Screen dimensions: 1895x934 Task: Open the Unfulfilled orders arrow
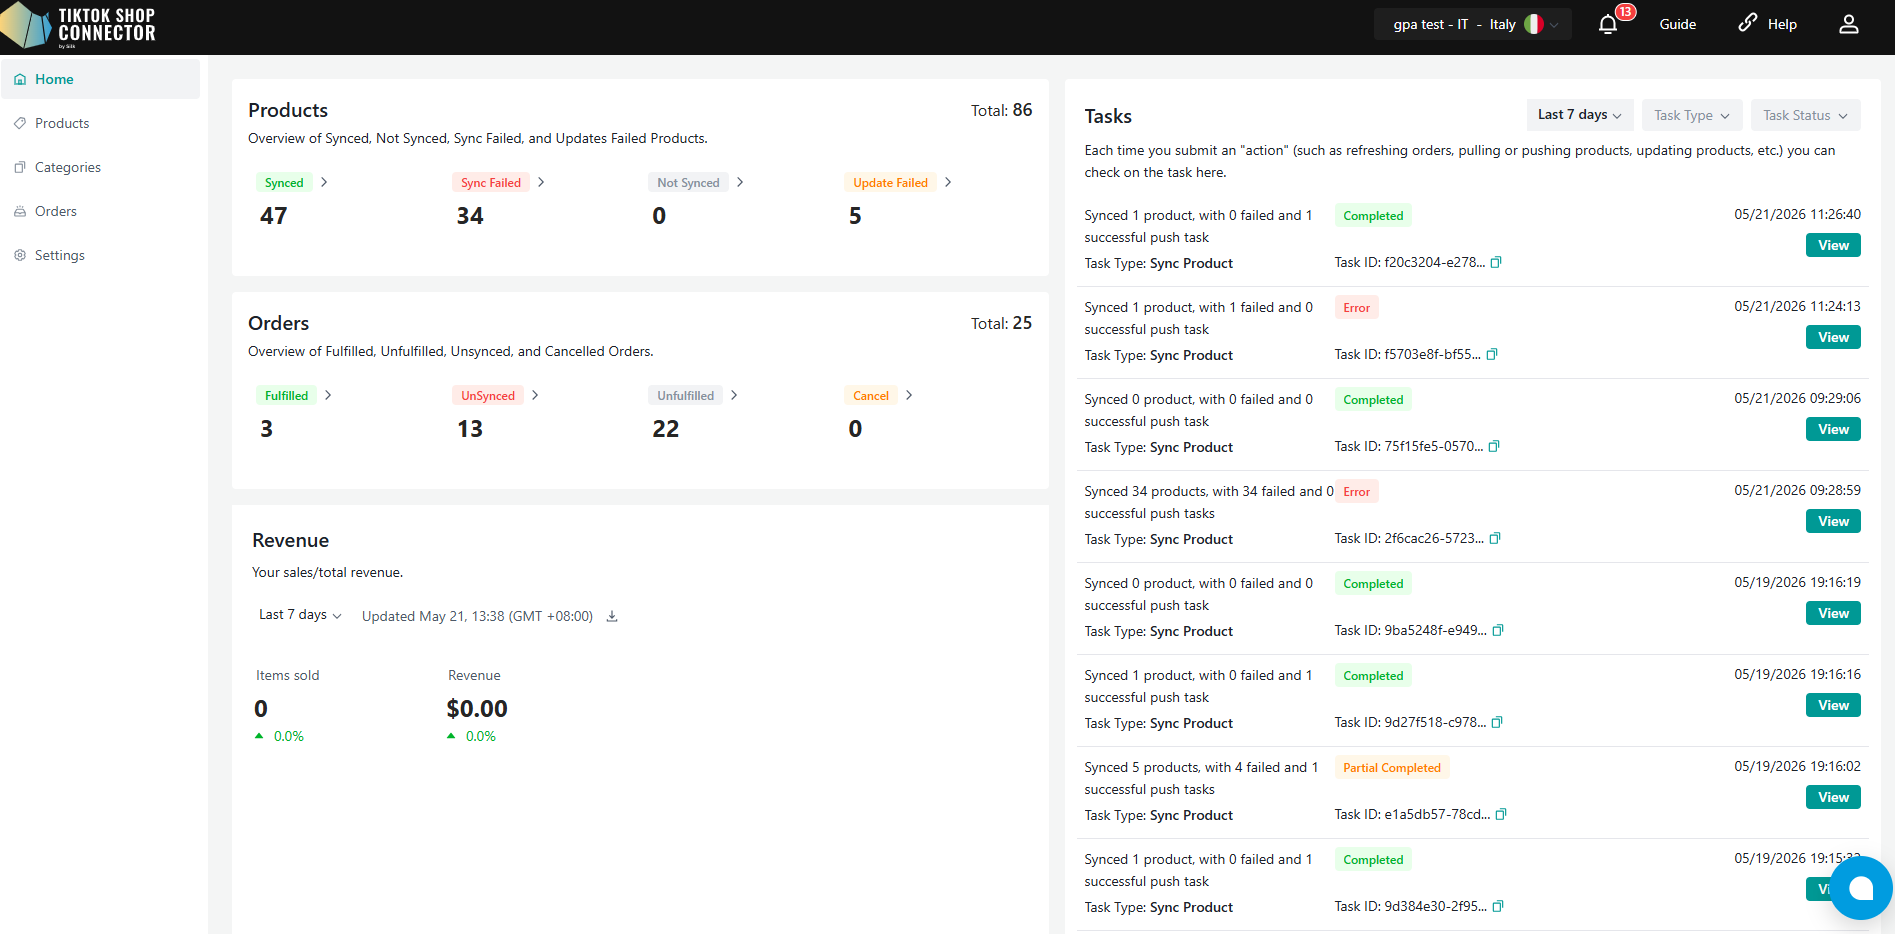734,395
